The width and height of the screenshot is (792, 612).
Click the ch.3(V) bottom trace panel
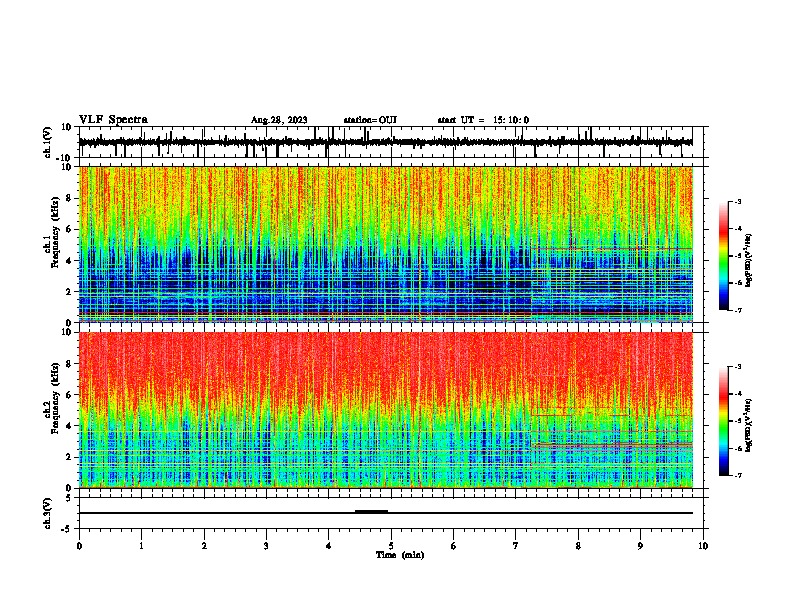(391, 513)
